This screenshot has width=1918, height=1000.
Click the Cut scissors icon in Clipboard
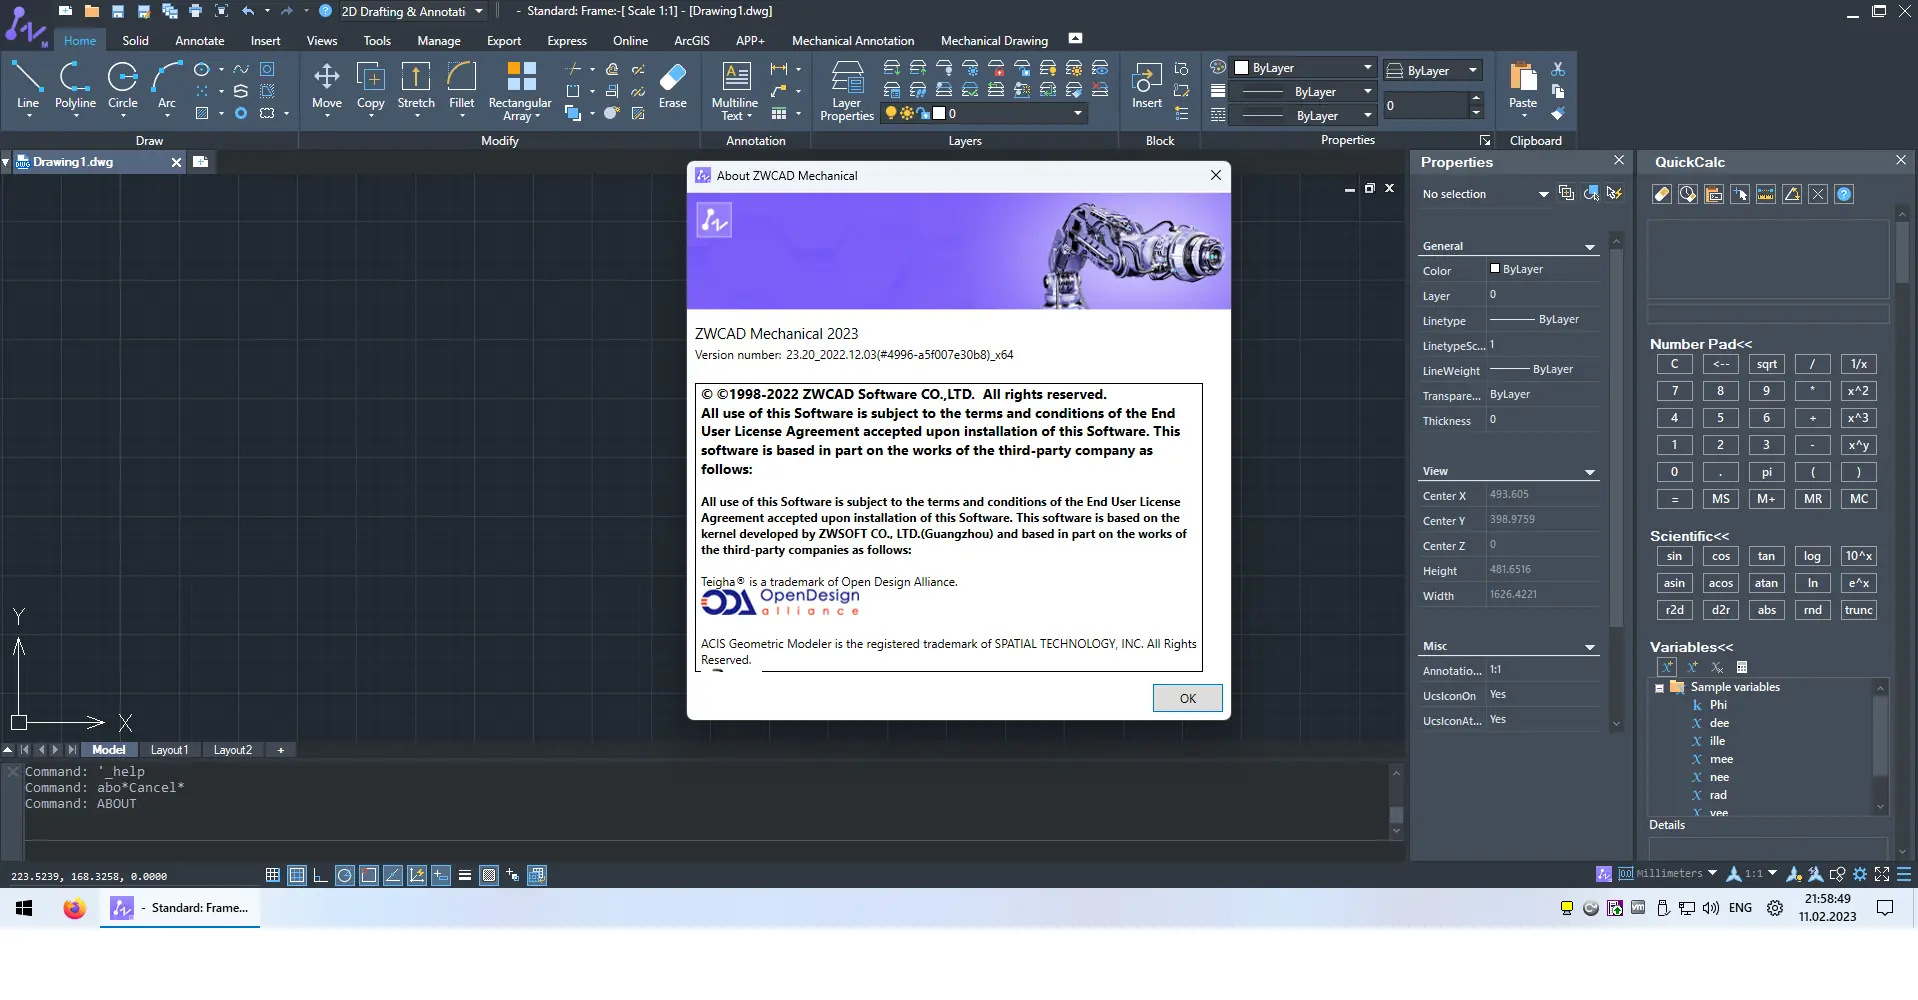1558,69
